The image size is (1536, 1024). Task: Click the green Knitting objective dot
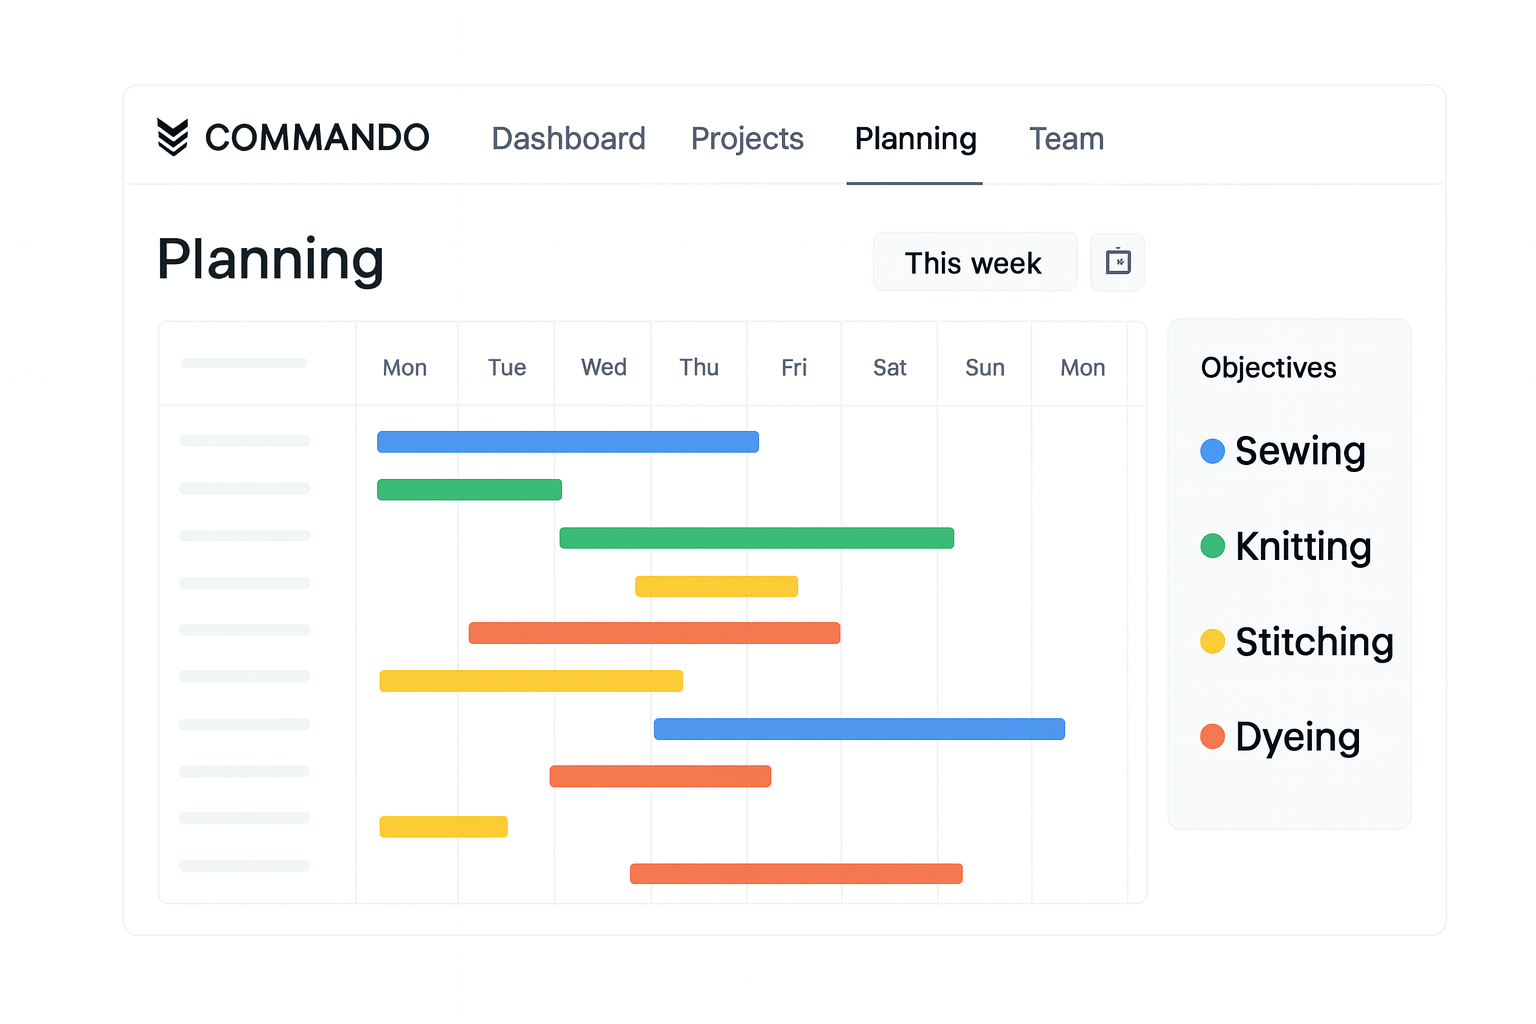coord(1212,546)
